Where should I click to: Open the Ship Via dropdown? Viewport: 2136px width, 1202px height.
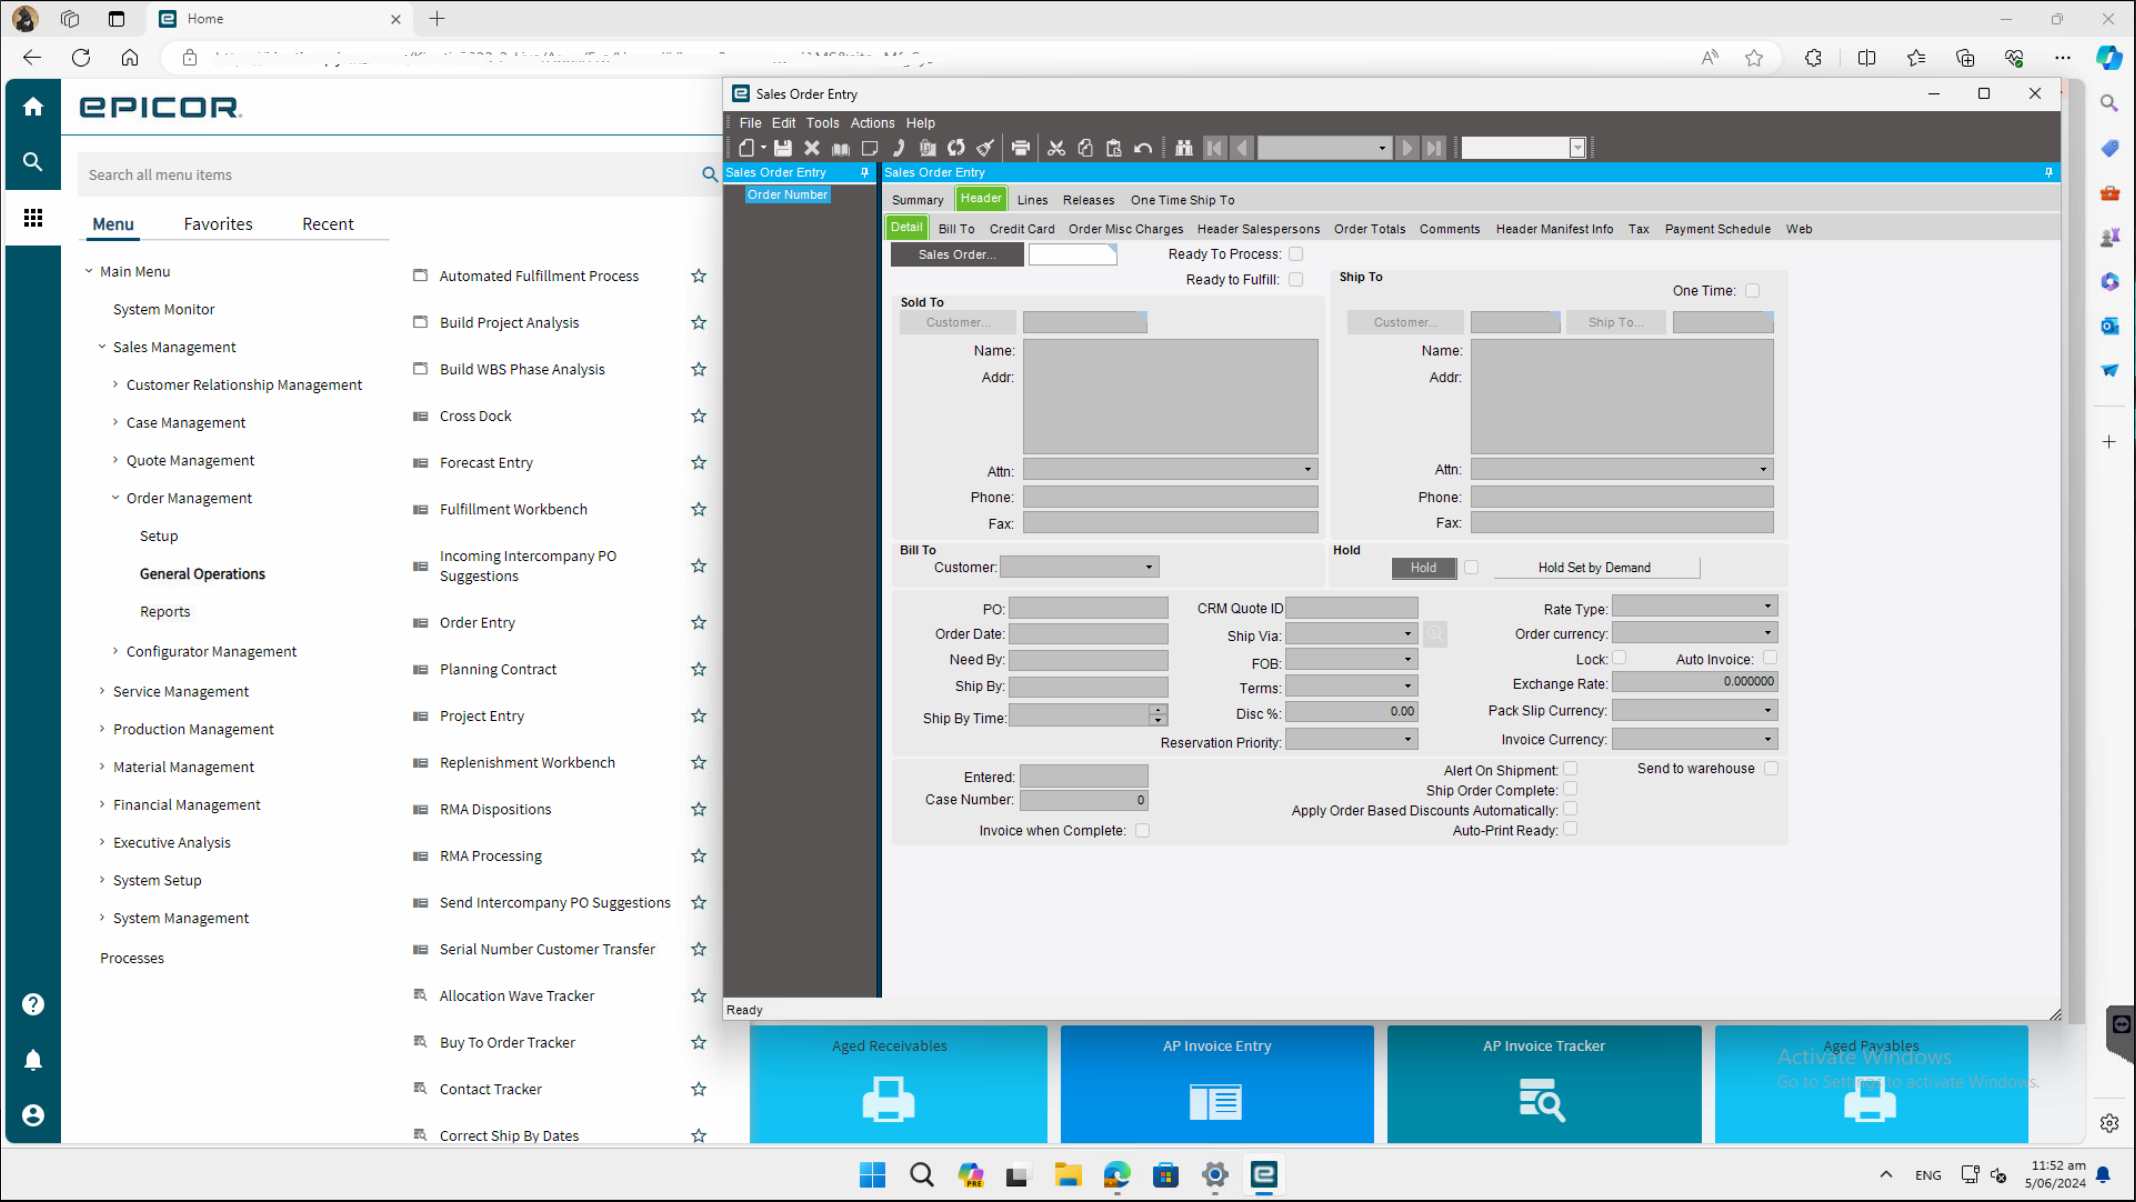1407,634
